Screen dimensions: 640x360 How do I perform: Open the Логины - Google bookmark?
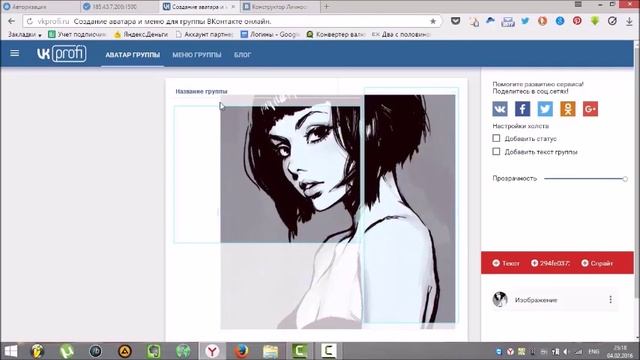tap(270, 35)
